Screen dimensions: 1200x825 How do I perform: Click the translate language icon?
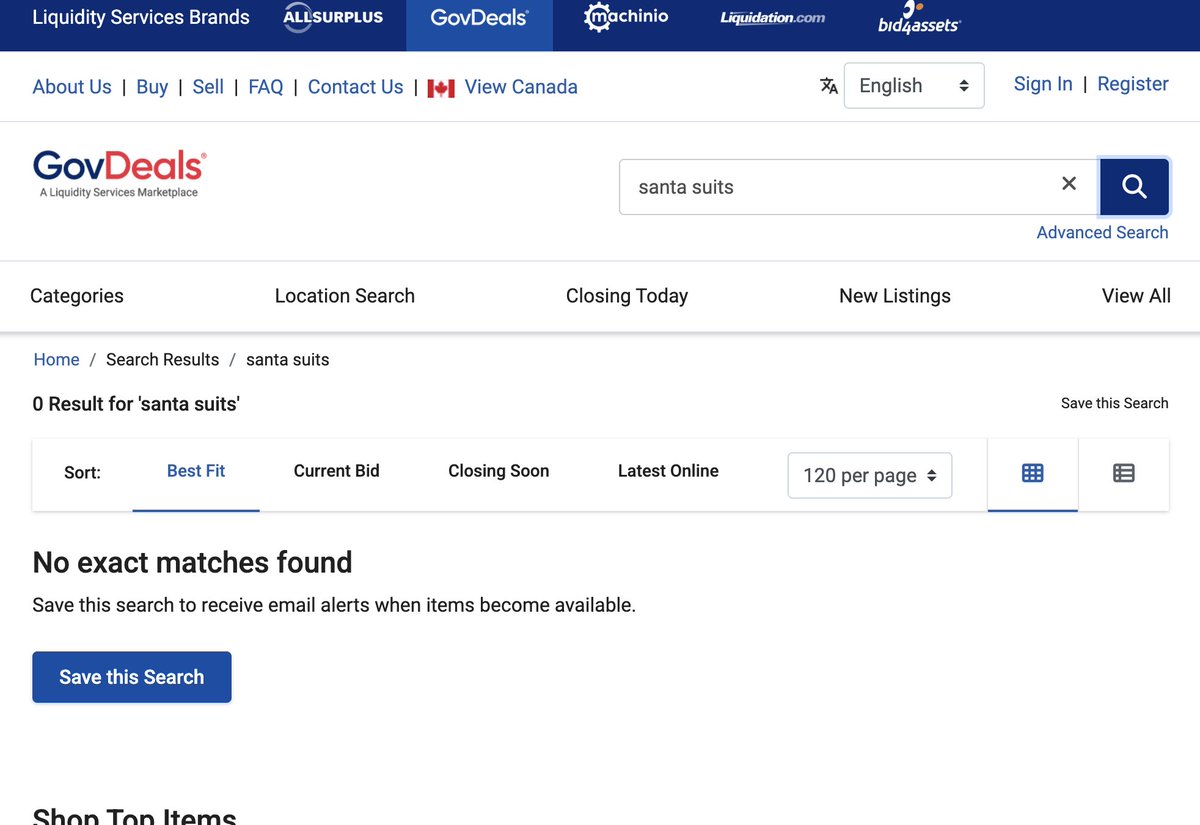(x=829, y=86)
